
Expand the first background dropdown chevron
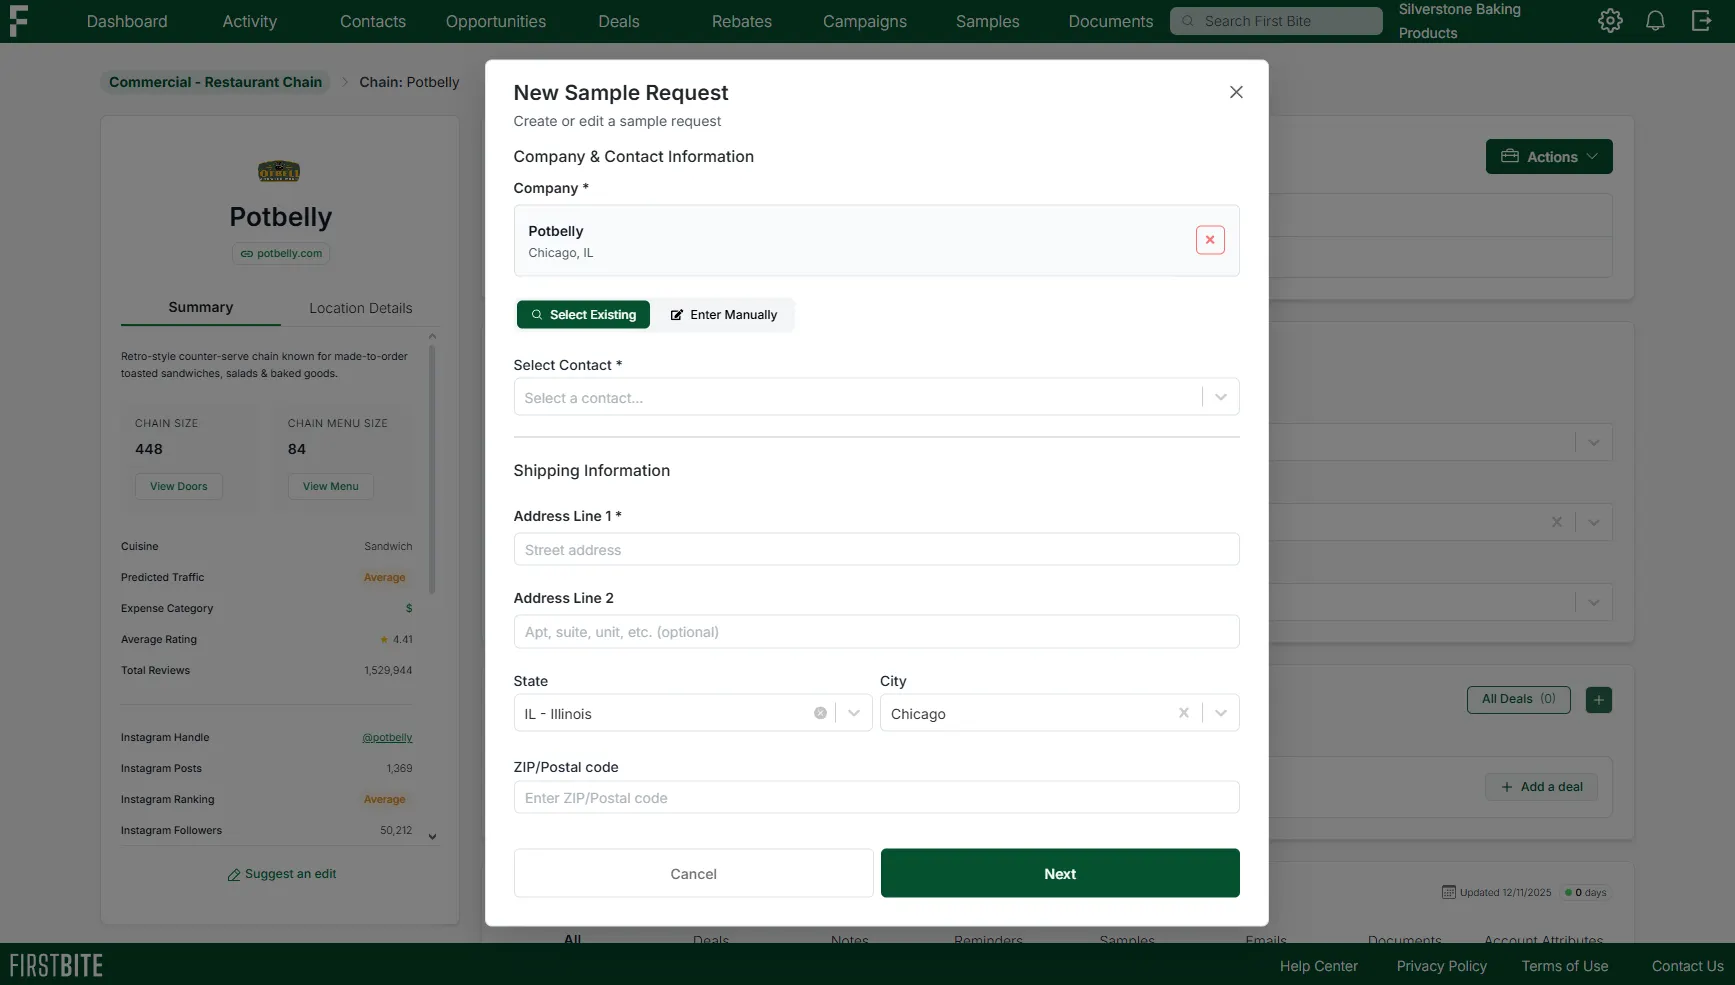[1593, 442]
